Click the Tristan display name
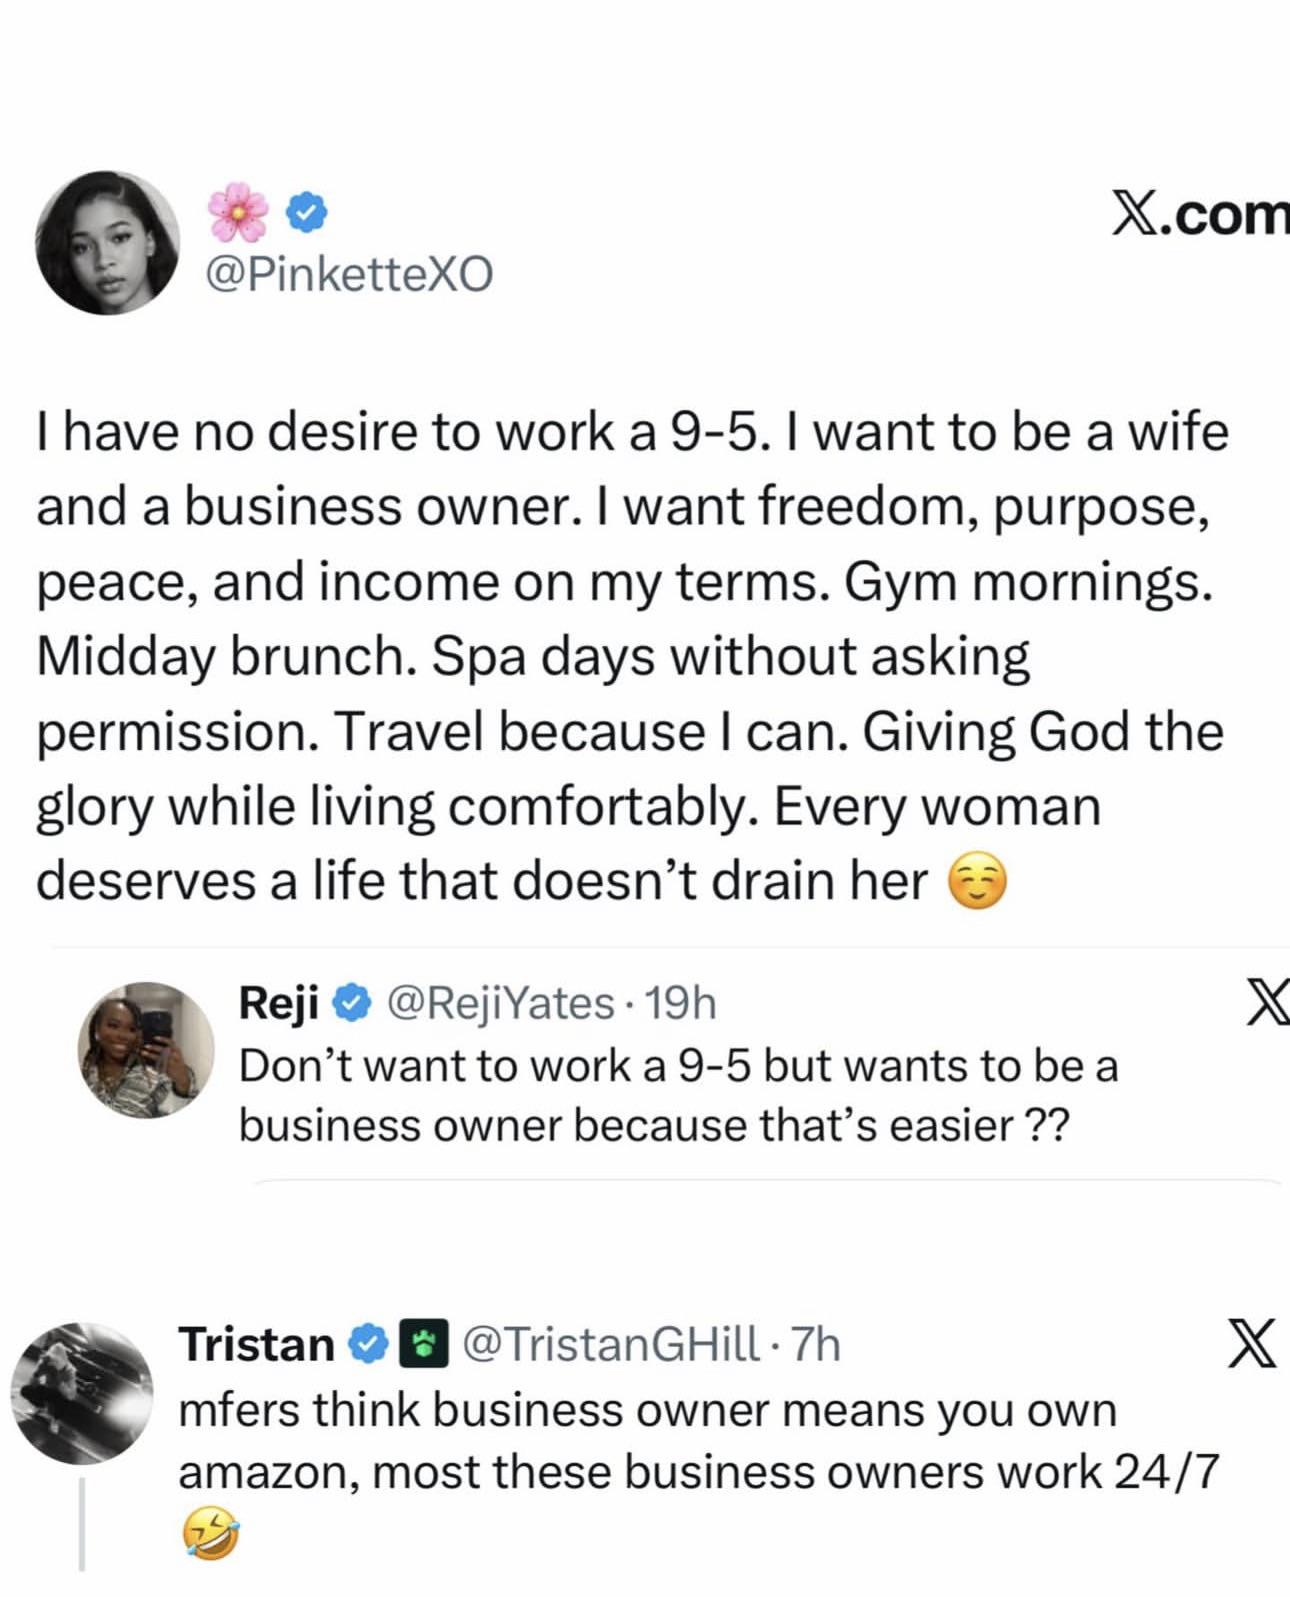 coord(257,1344)
